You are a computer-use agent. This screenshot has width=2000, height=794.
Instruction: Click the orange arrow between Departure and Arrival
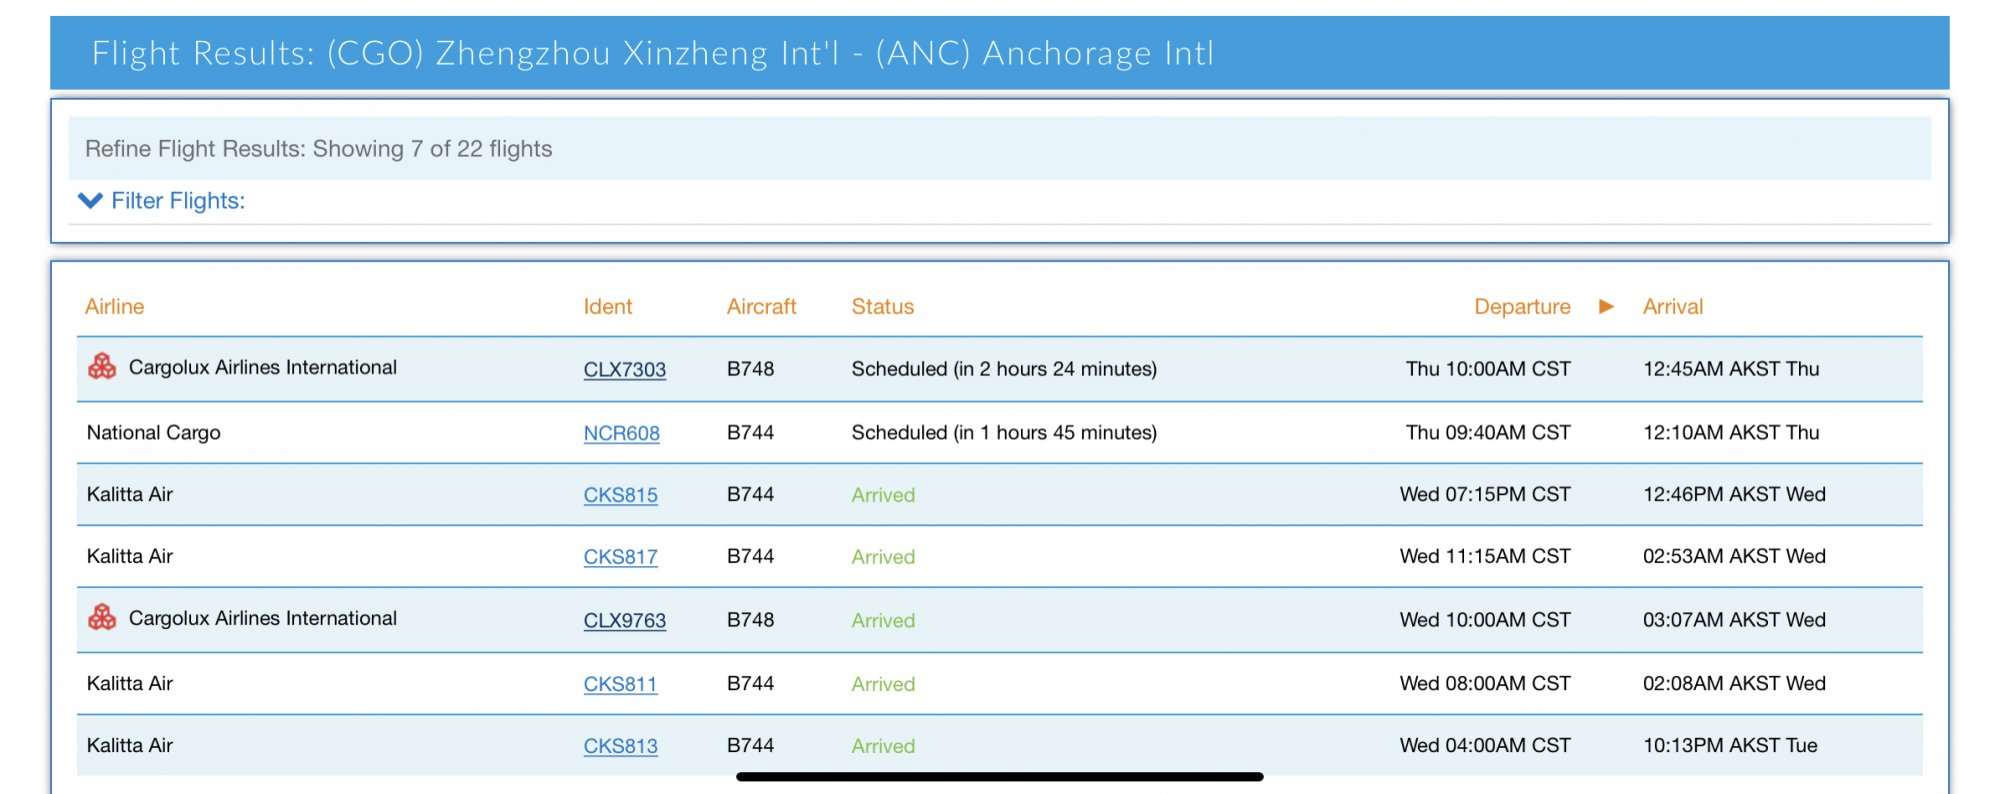click(x=1606, y=306)
